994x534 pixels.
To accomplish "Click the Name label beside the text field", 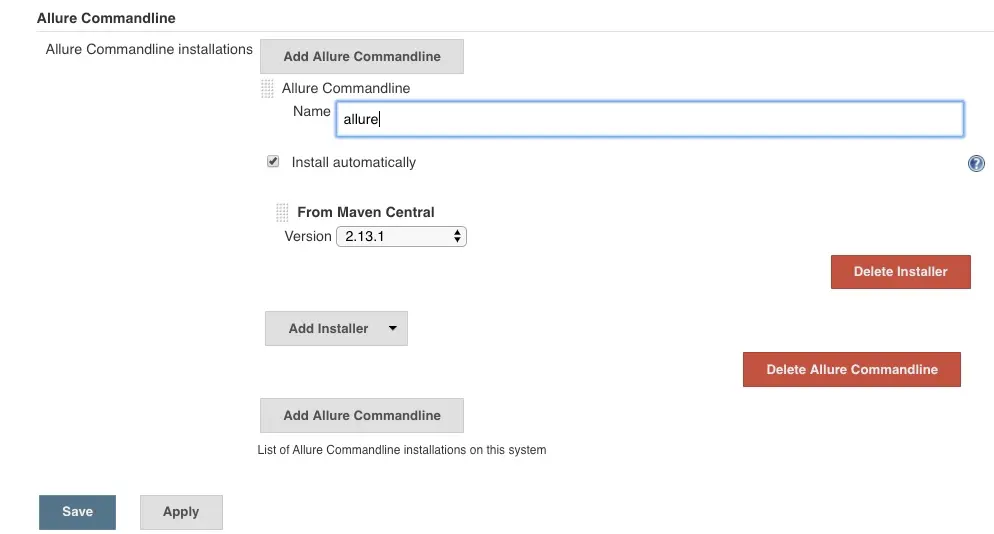I will (x=311, y=111).
